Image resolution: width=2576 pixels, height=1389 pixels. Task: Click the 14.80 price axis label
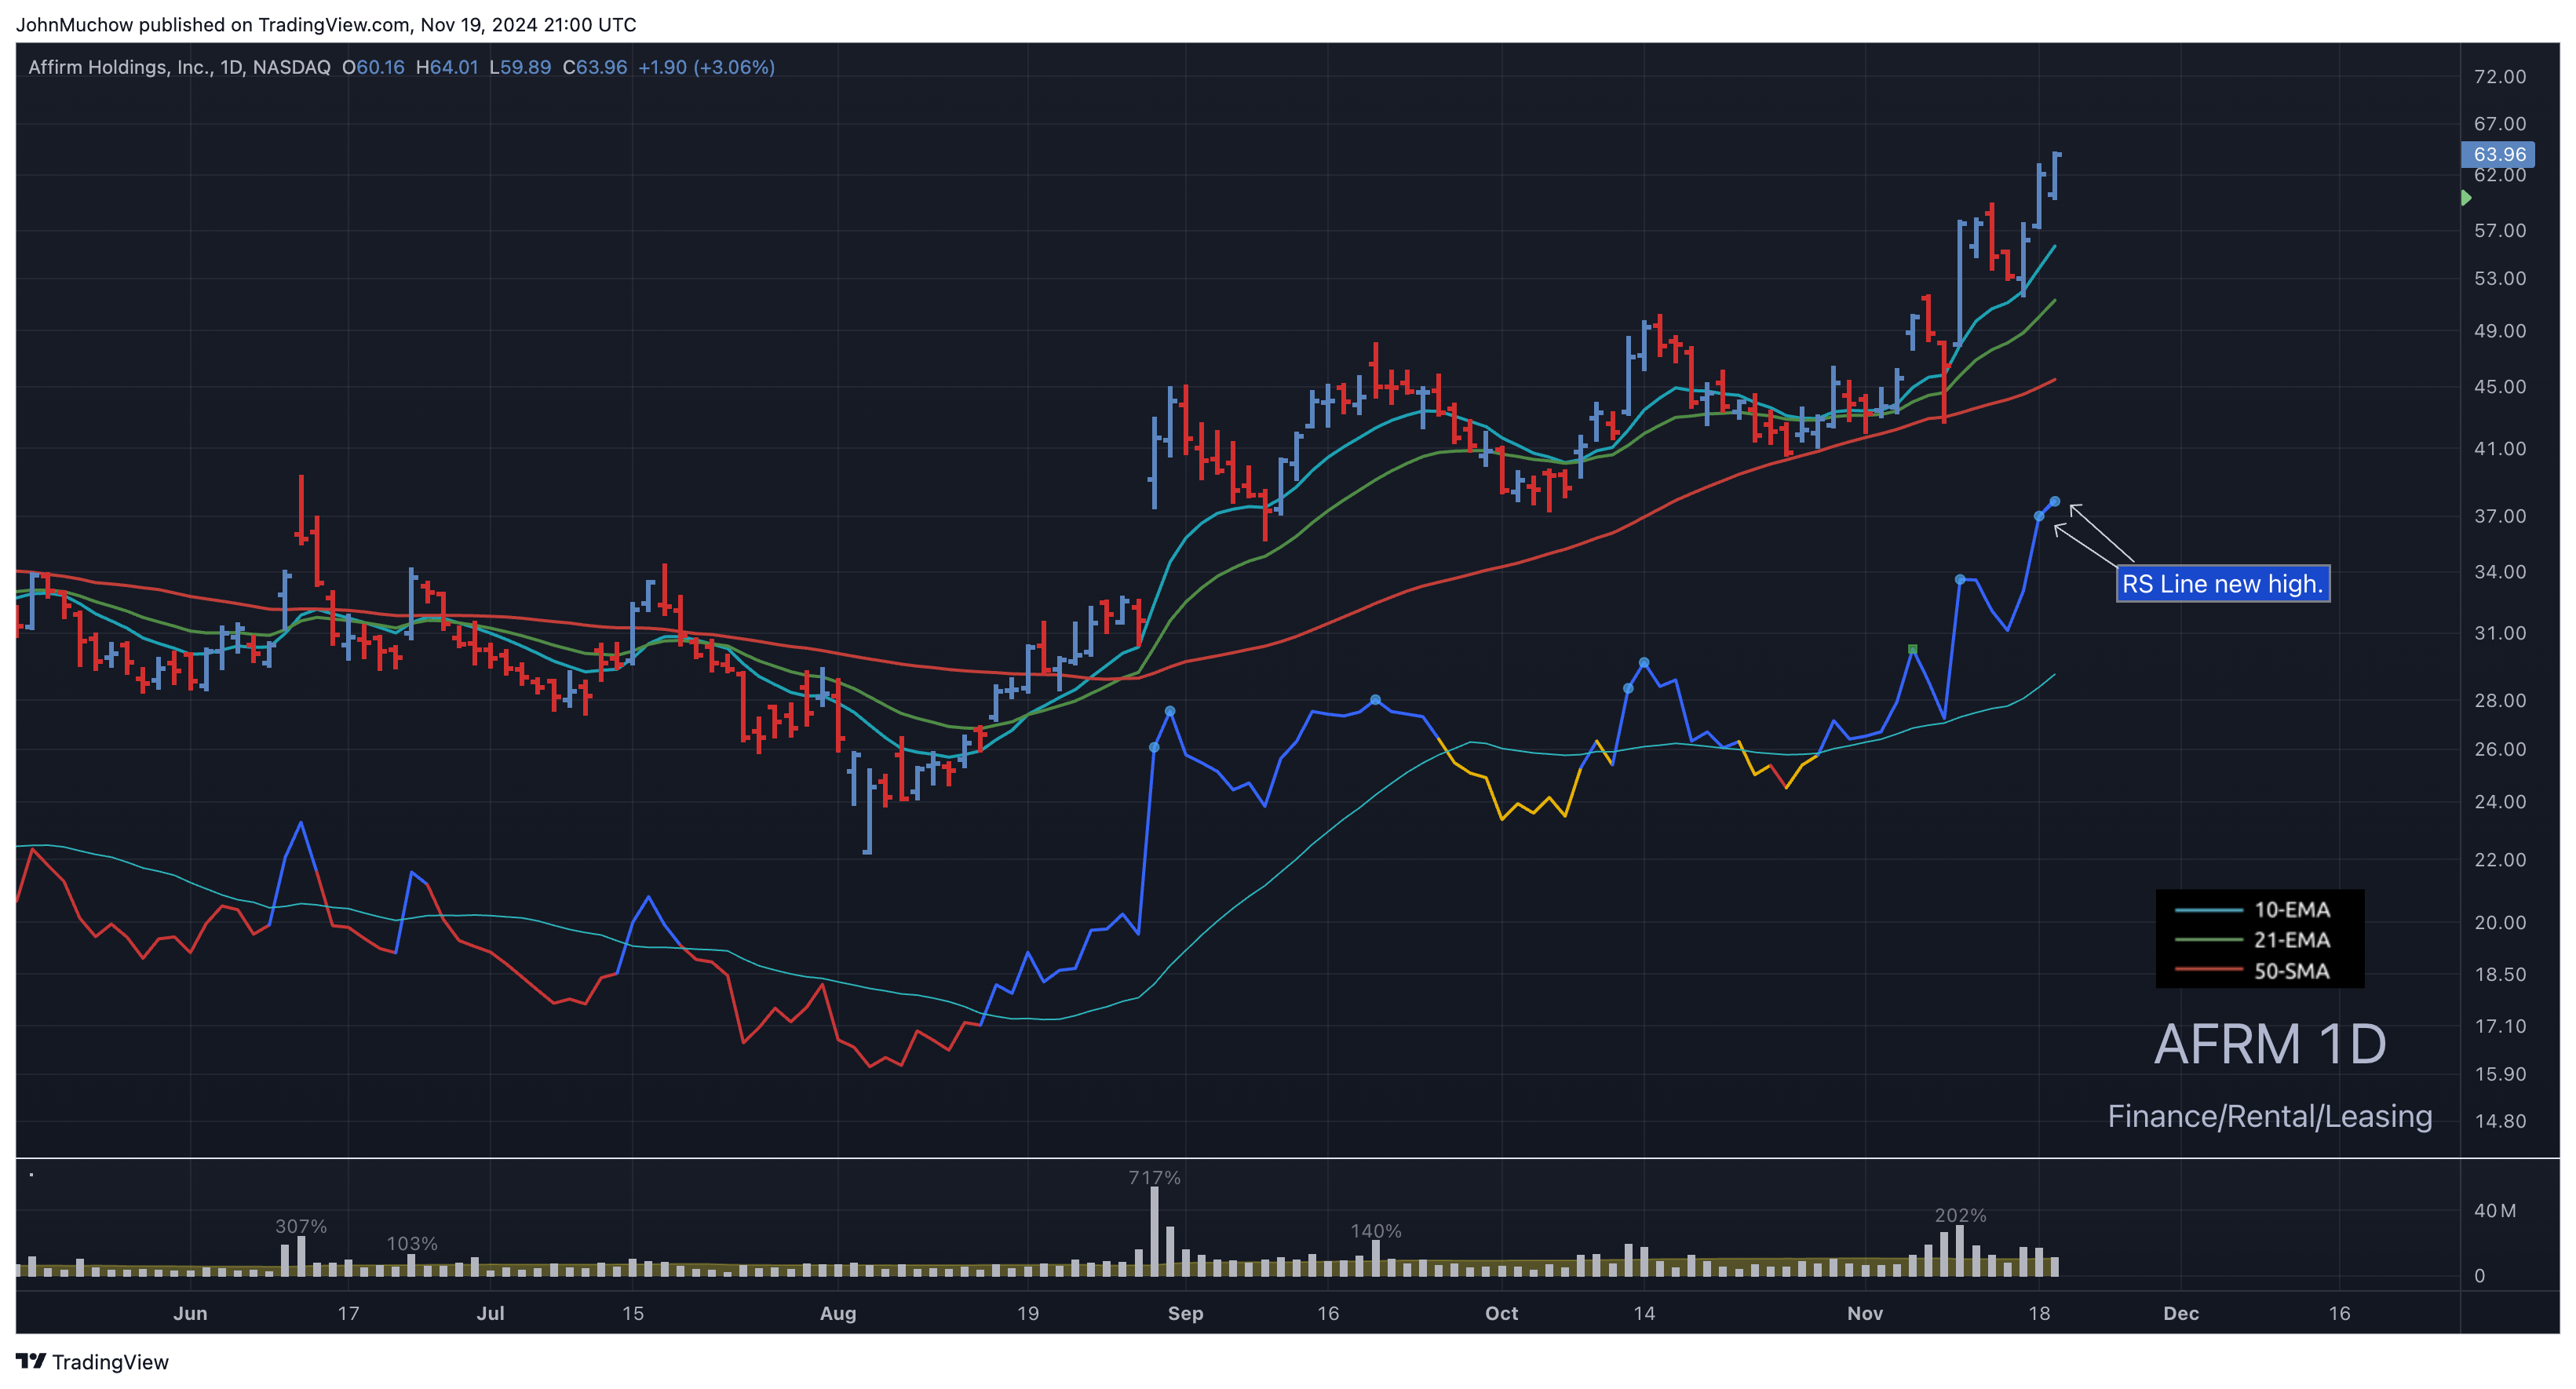coord(2499,1121)
